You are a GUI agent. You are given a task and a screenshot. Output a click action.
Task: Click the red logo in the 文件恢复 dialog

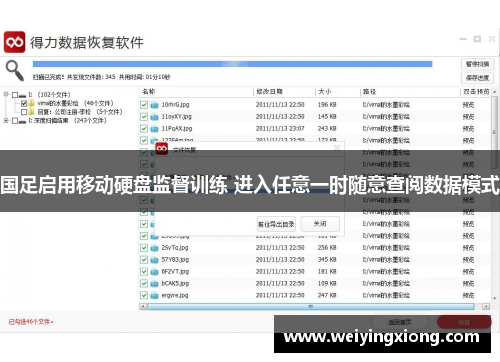[162, 149]
